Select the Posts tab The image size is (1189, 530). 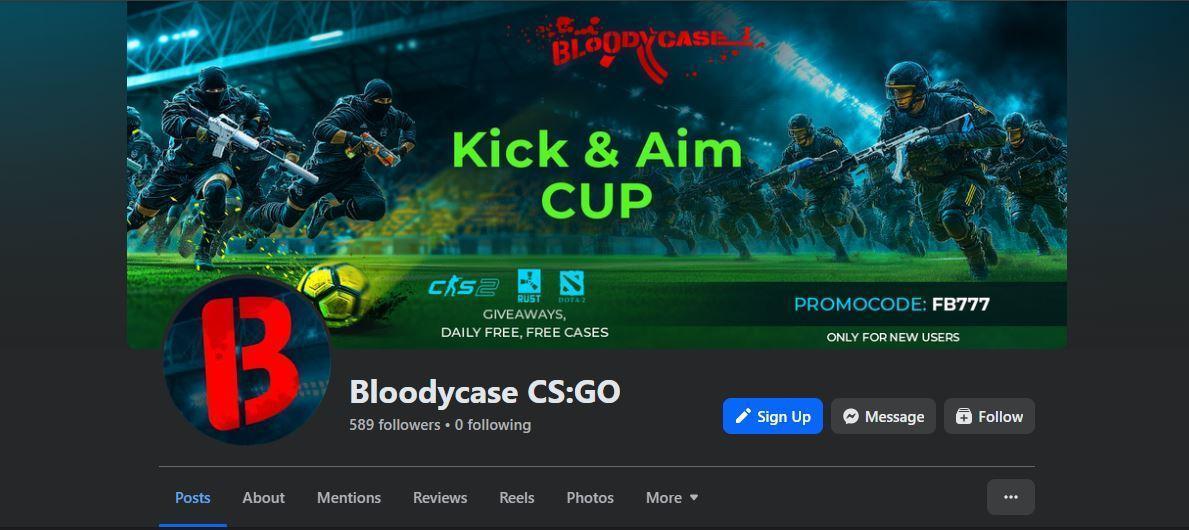[x=193, y=498]
